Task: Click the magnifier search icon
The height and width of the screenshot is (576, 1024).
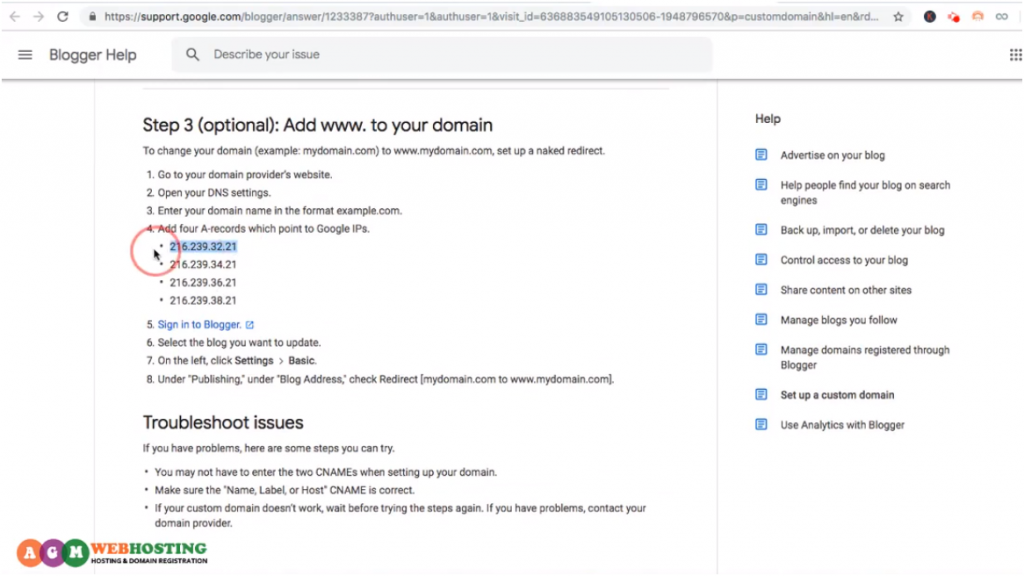Action: 192,55
